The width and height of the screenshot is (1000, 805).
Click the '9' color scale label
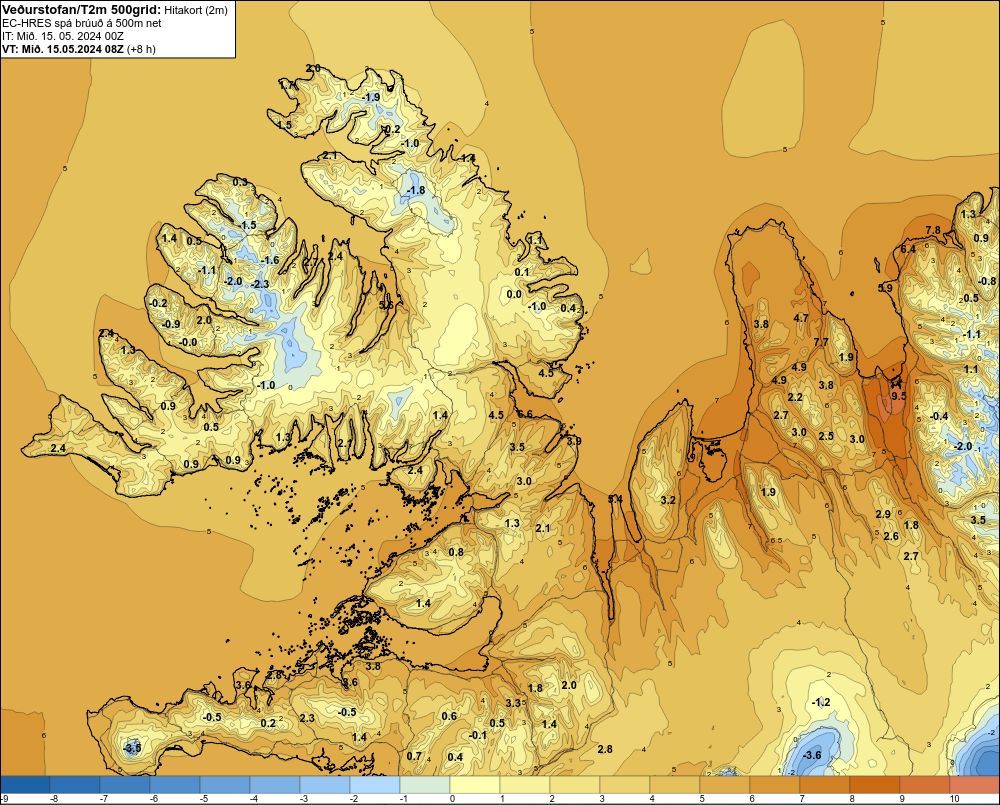click(902, 799)
